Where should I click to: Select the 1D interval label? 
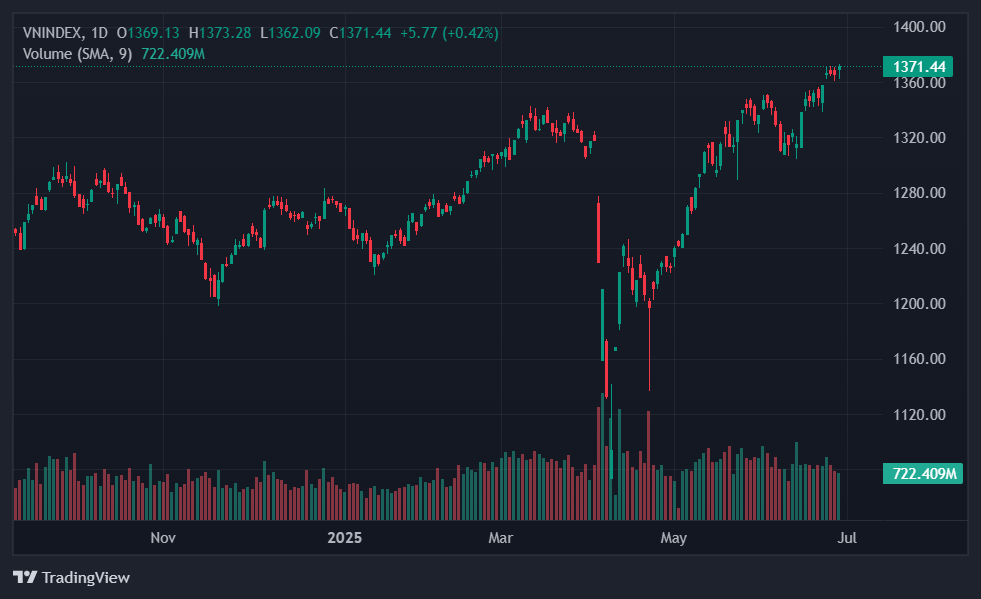pos(99,33)
